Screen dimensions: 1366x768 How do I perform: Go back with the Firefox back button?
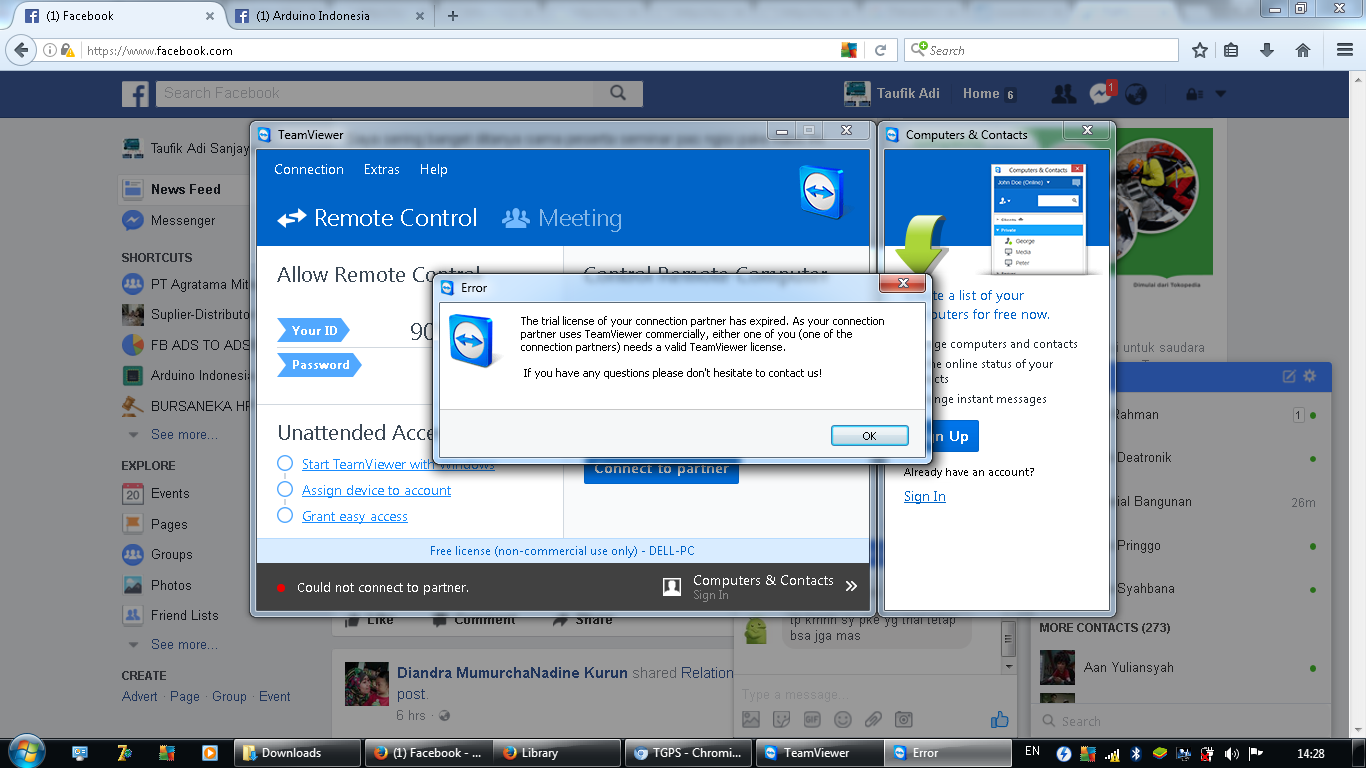[22, 50]
